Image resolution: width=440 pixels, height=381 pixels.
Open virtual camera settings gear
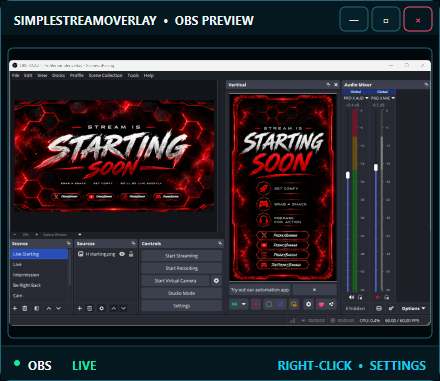click(x=216, y=281)
